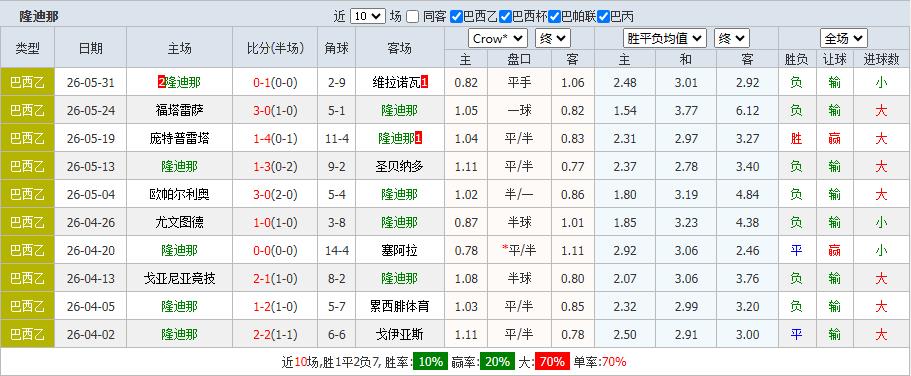Open team 福塔雷萨 link

click(x=180, y=110)
